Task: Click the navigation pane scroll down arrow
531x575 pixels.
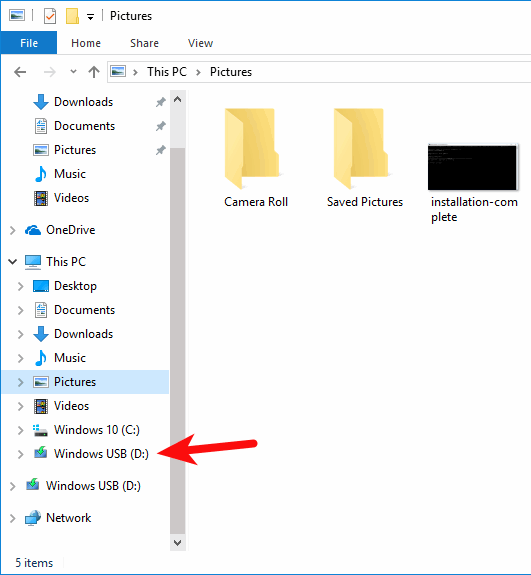Action: [x=177, y=542]
